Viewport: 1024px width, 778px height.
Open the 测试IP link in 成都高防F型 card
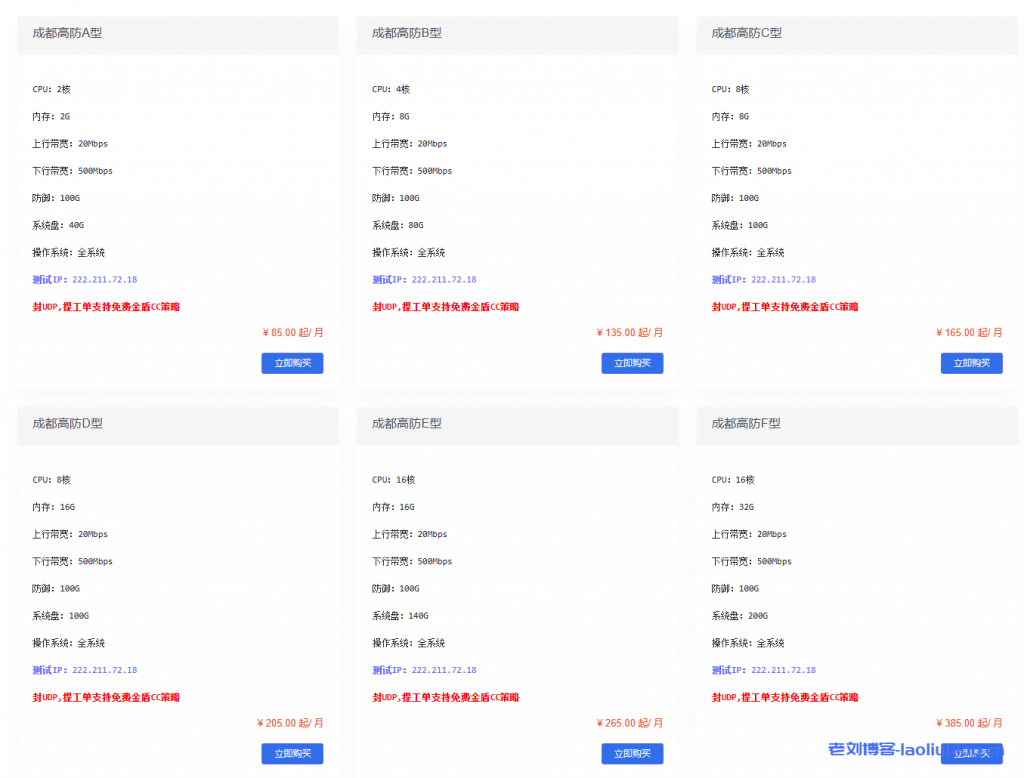764,670
